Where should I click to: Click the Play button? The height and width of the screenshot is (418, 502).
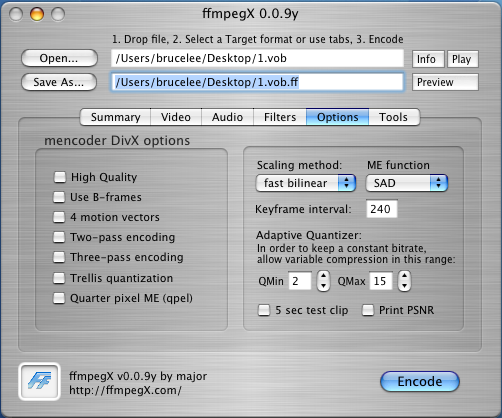pyautogui.click(x=463, y=59)
